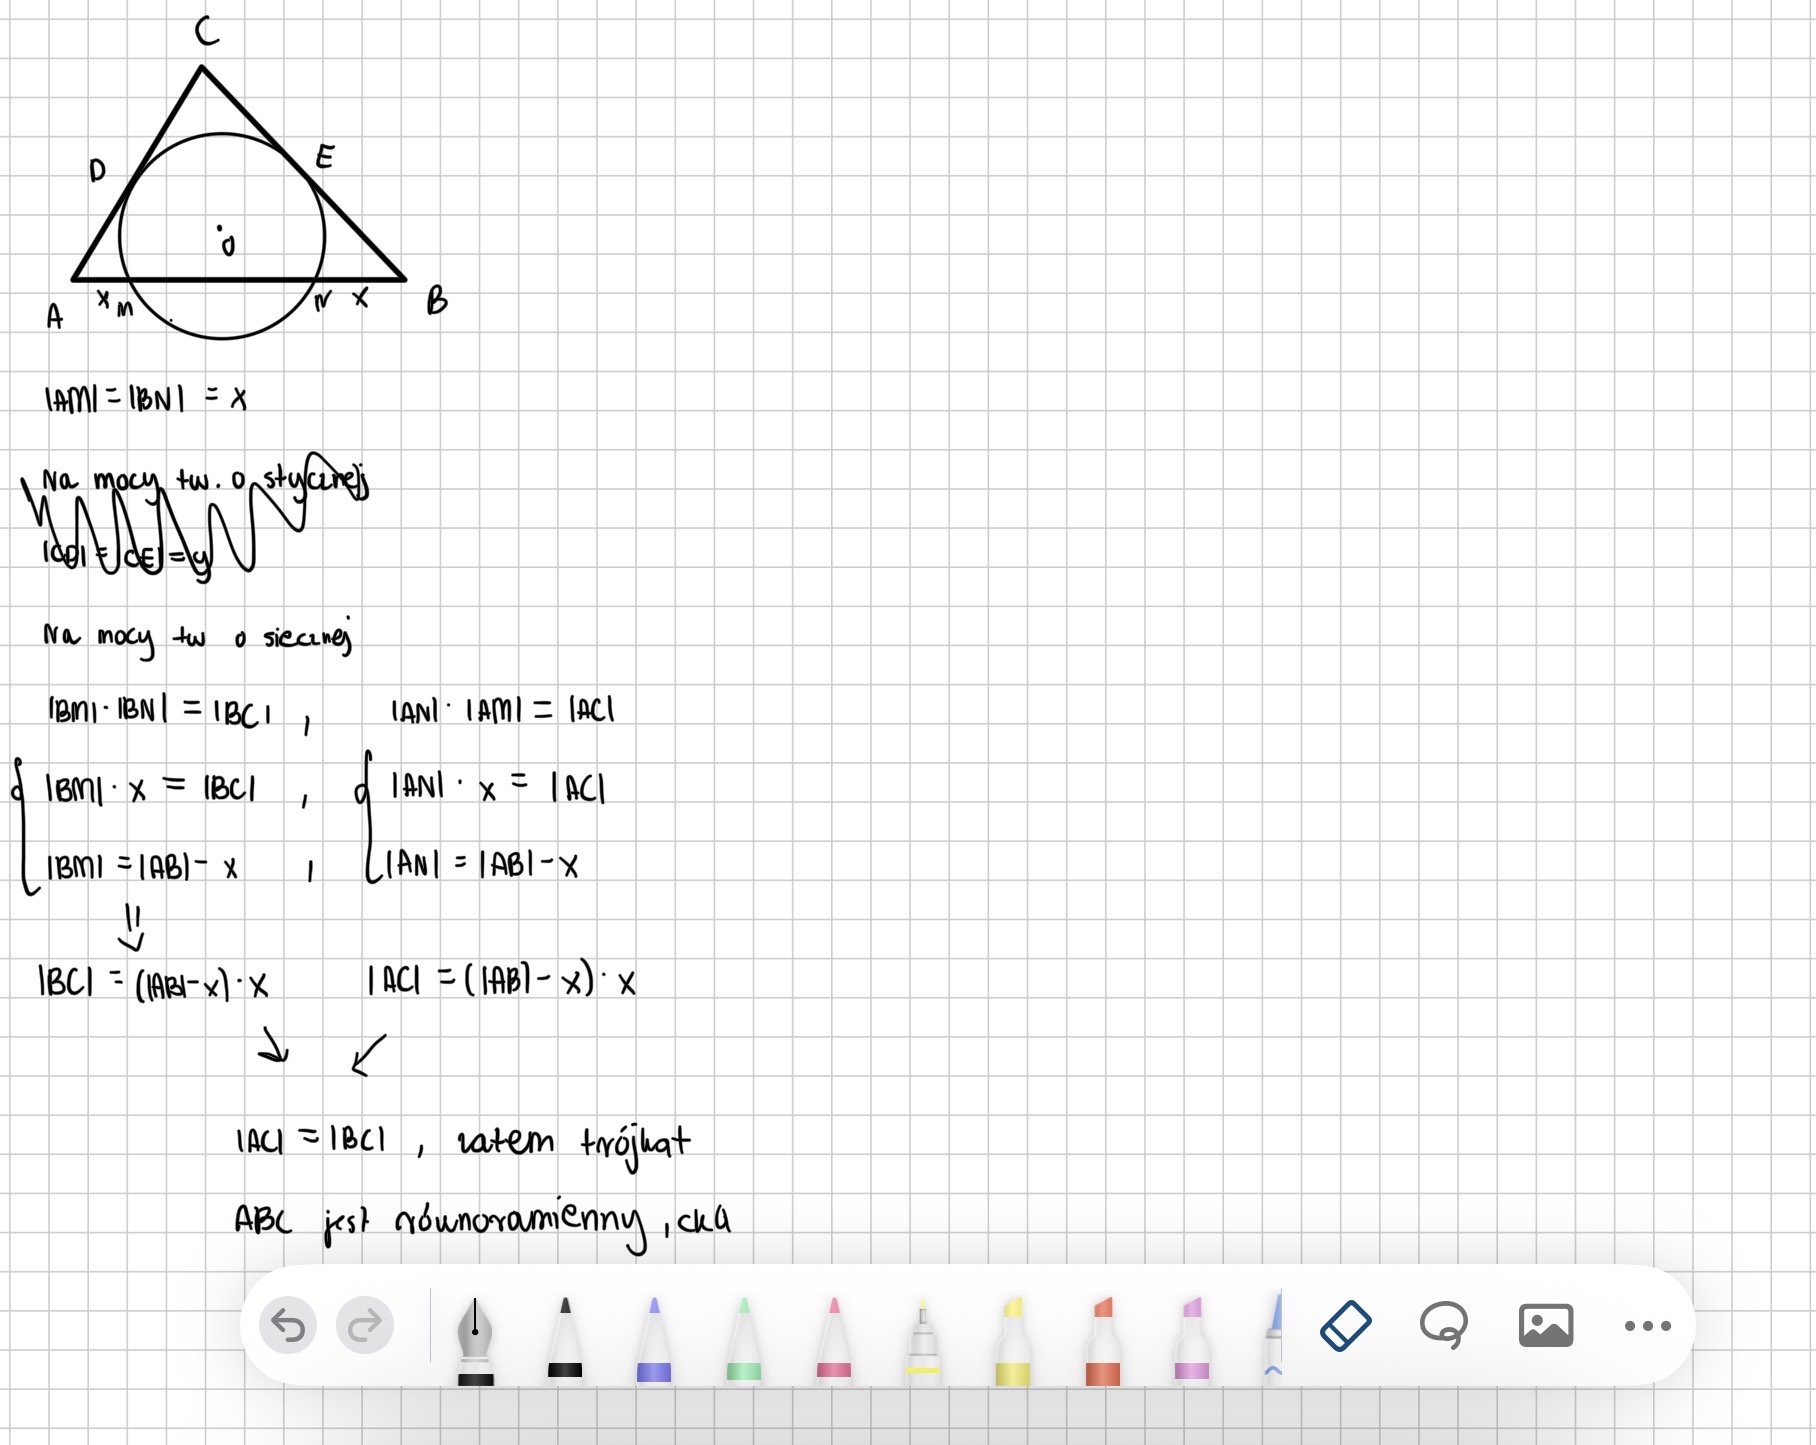The width and height of the screenshot is (1816, 1445).
Task: Pick the green pen
Action: coord(744,1340)
